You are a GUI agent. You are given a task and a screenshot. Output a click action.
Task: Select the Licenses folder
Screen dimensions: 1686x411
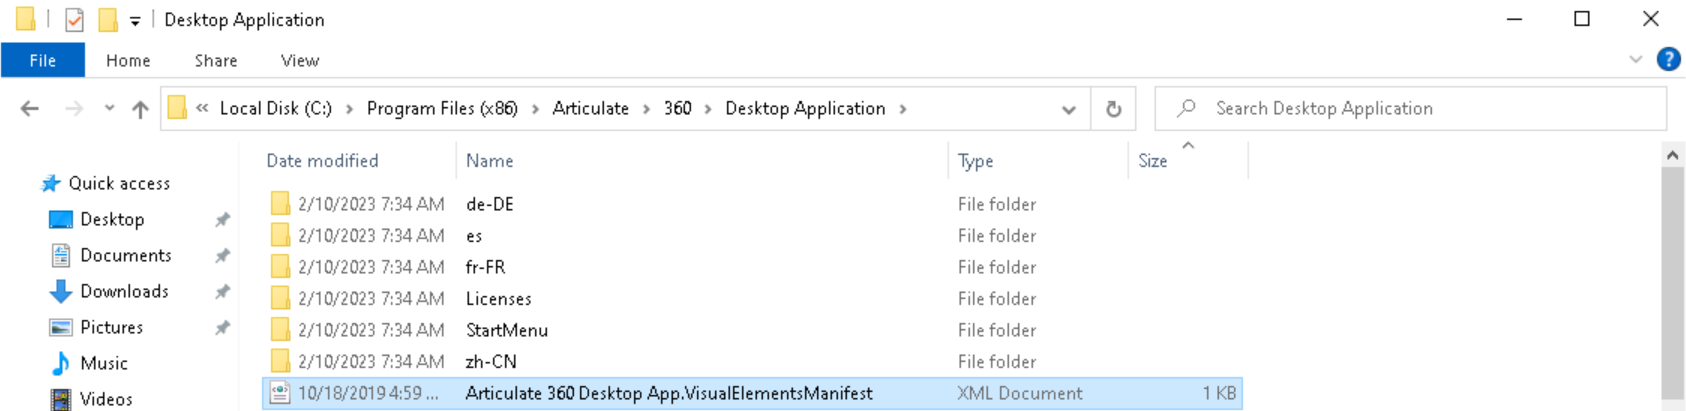click(x=499, y=299)
